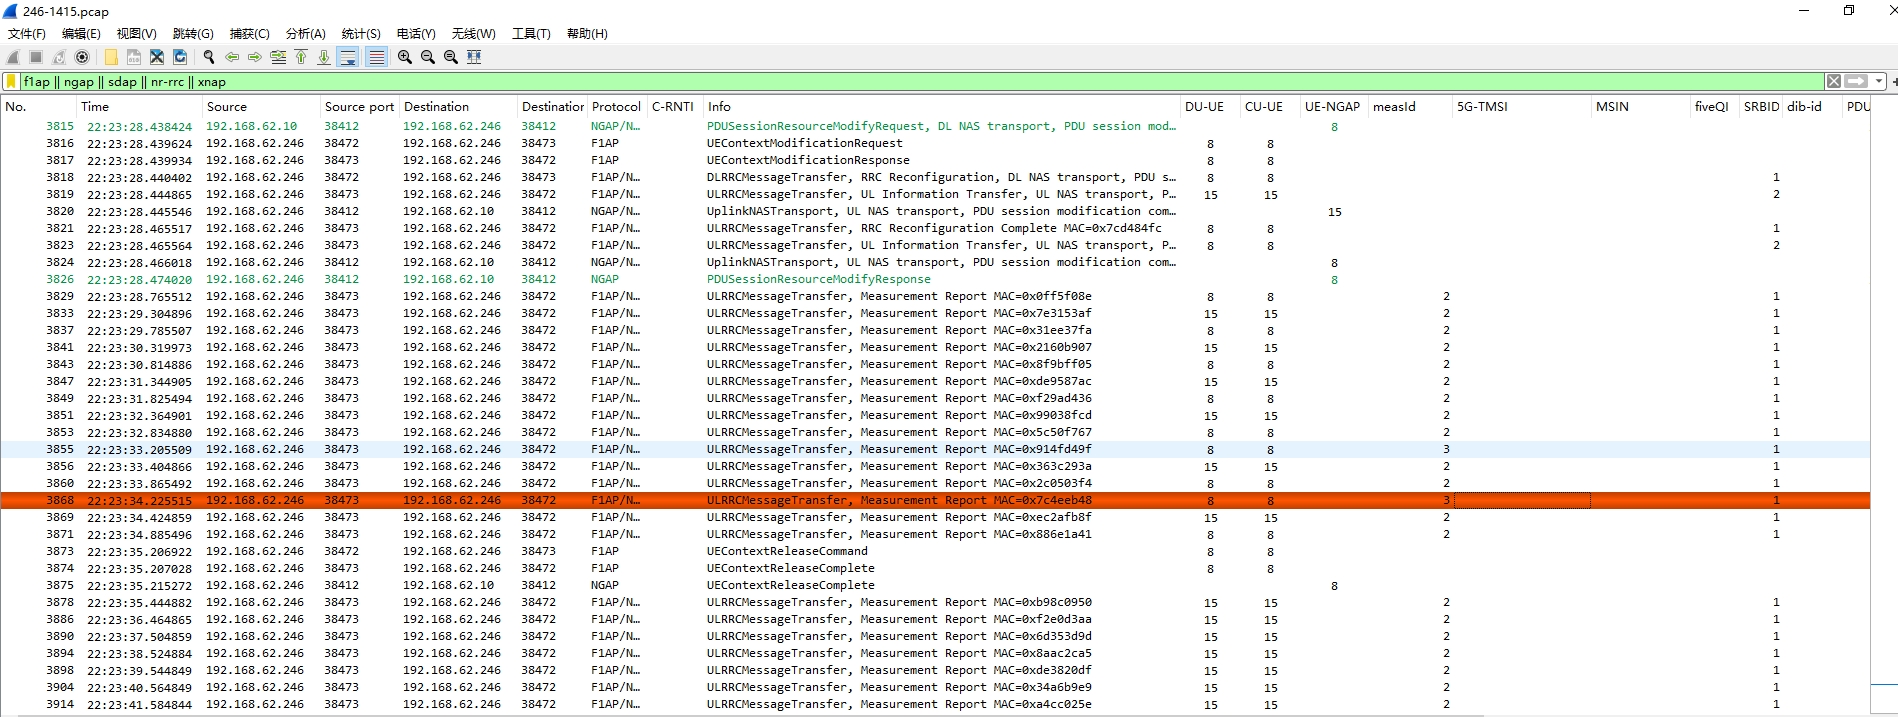Viewport: 1898px width, 717px height.
Task: Select packet 3826 PDUSessionResourceModifyResponse row
Action: [x=935, y=279]
